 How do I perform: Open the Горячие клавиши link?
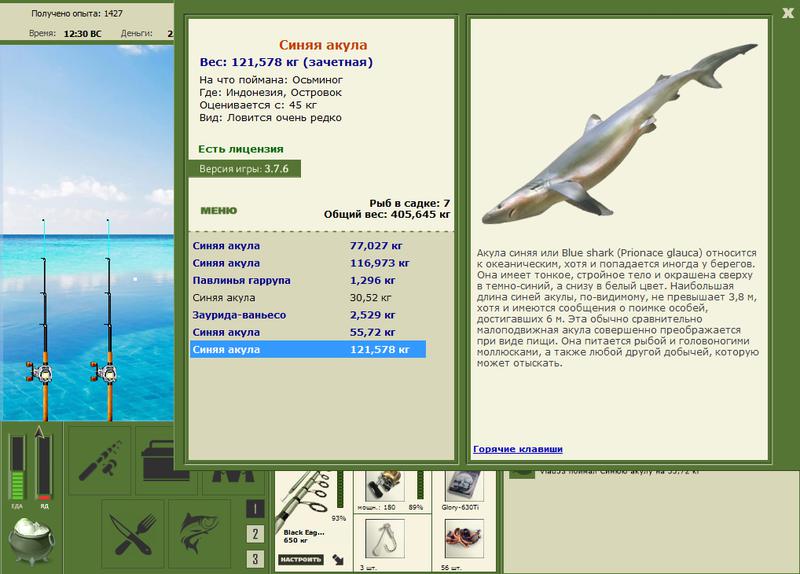pos(518,449)
